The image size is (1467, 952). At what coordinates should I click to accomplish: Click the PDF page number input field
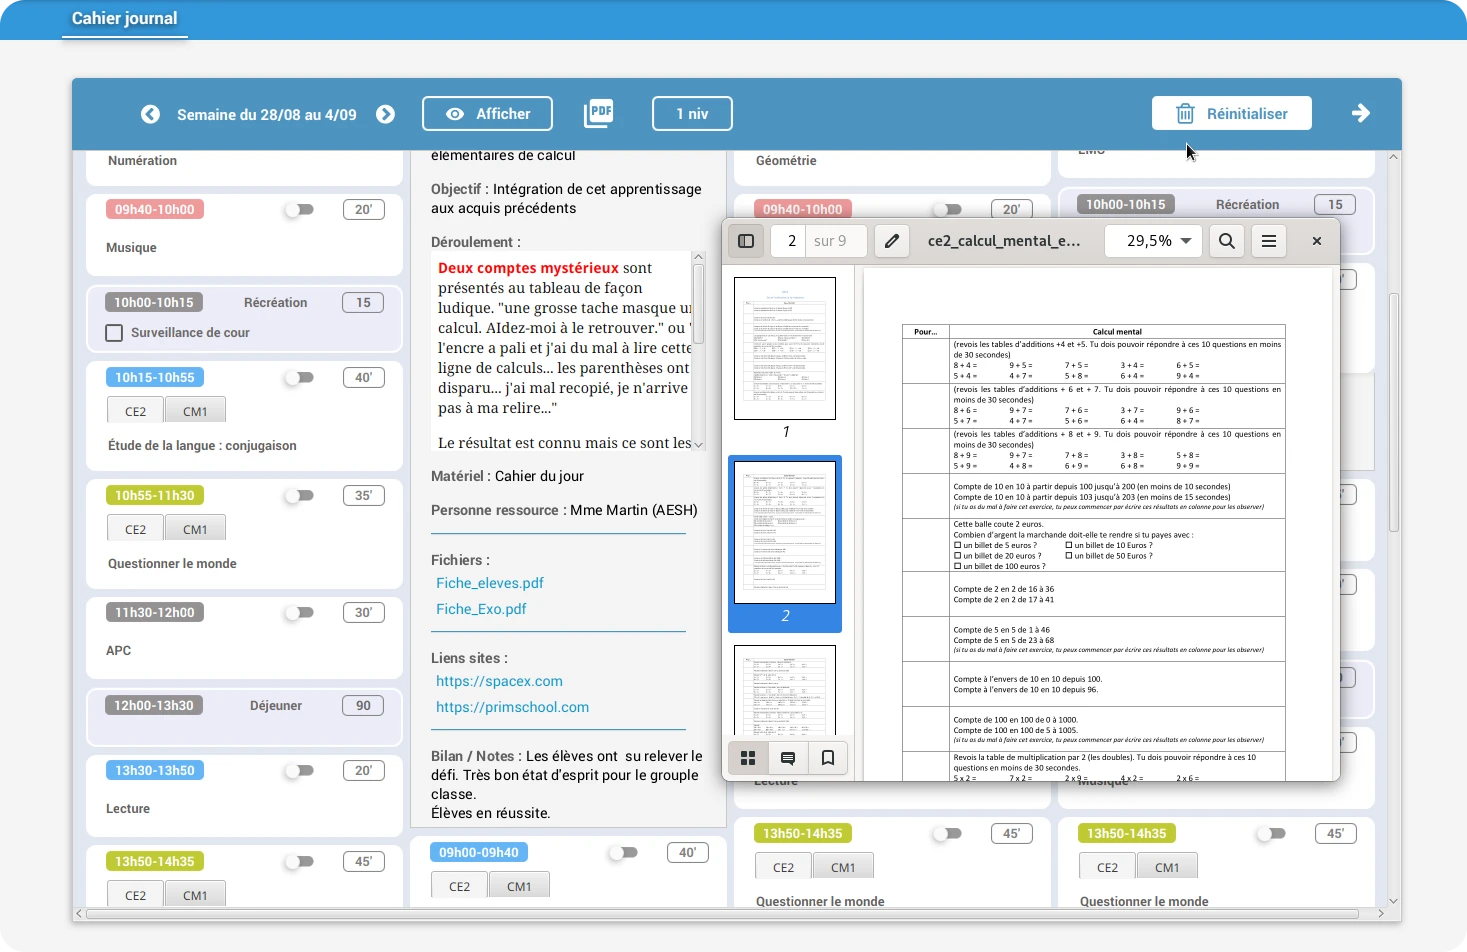(789, 241)
